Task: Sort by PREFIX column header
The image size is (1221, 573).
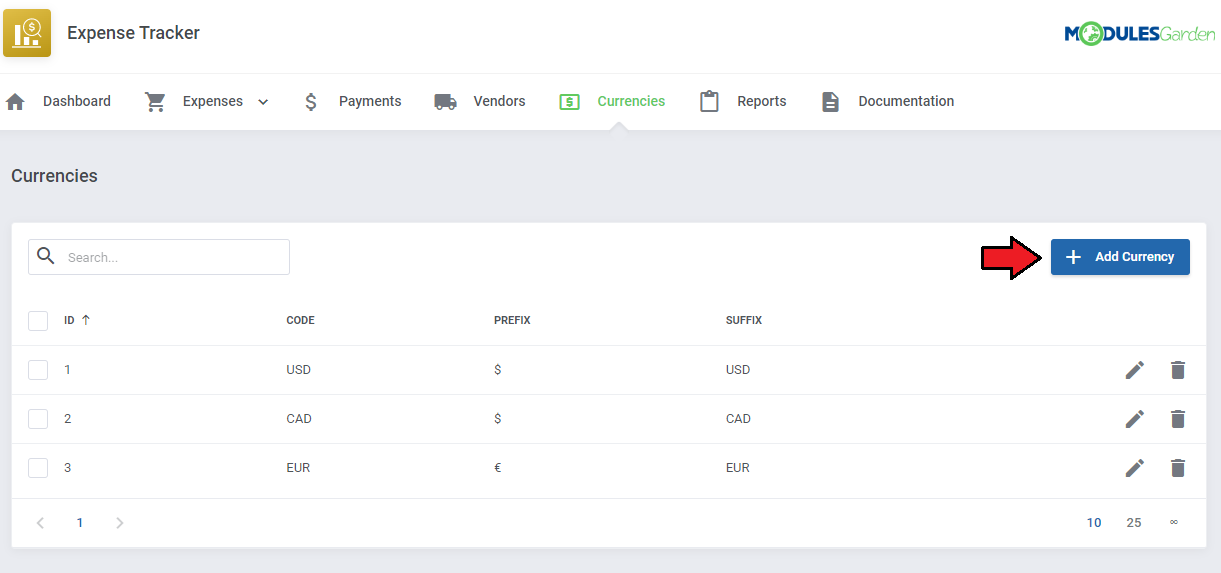Action: [x=512, y=321]
